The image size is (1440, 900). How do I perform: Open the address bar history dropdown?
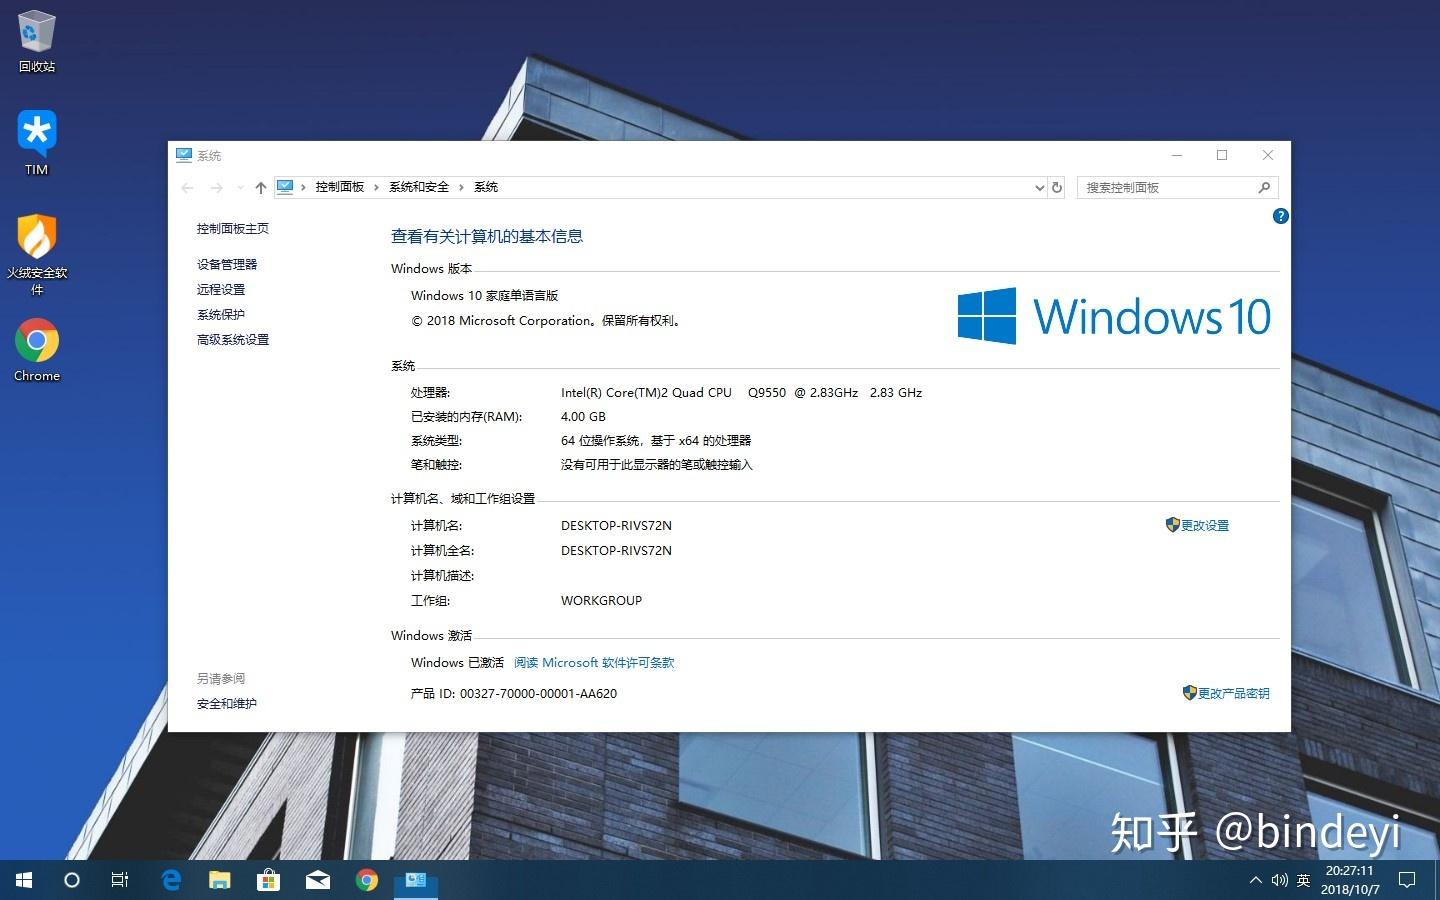1039,187
